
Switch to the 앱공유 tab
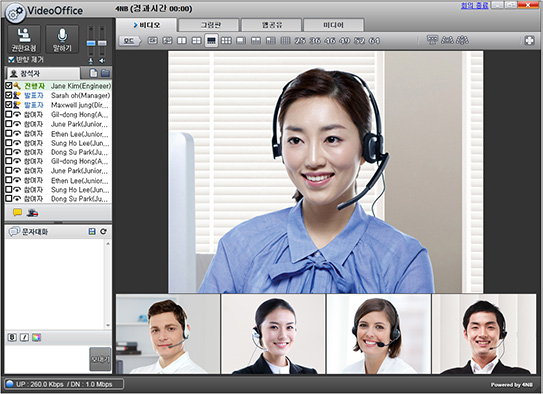click(x=272, y=25)
